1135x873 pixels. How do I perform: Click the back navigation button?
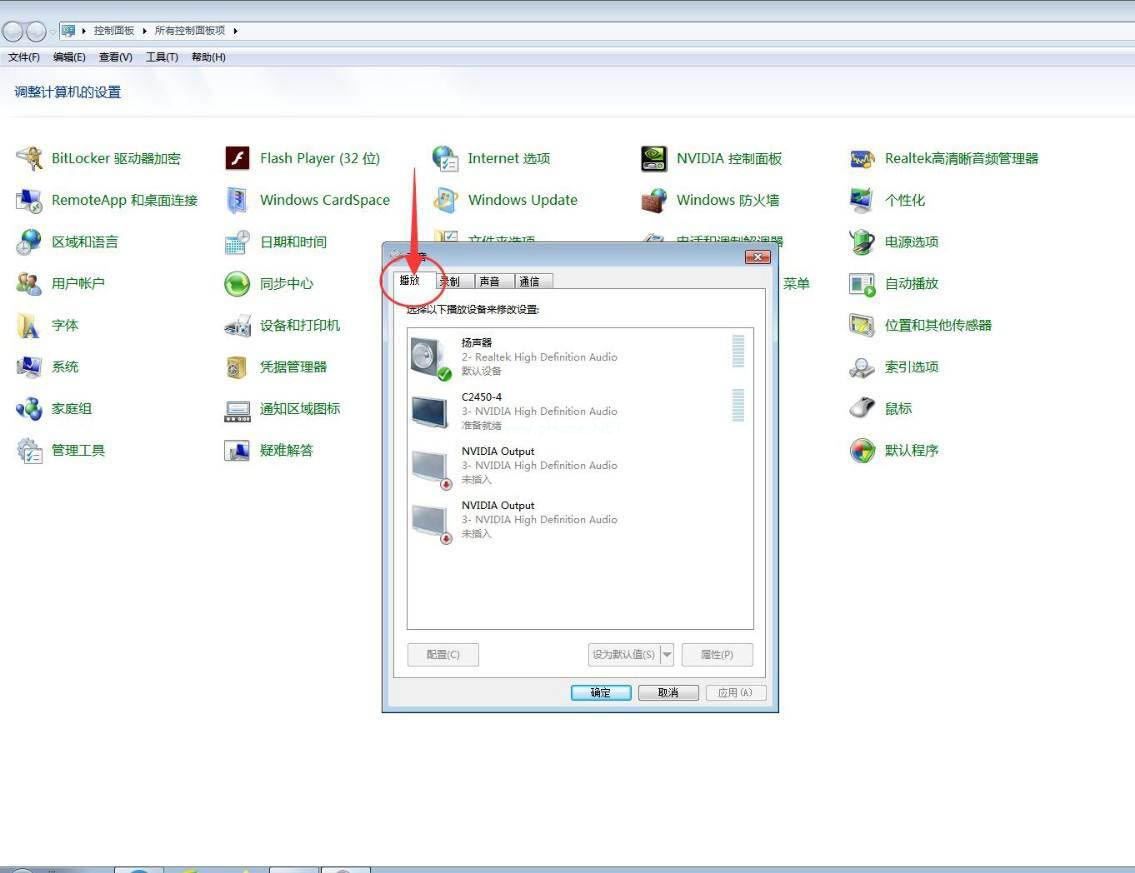point(12,31)
